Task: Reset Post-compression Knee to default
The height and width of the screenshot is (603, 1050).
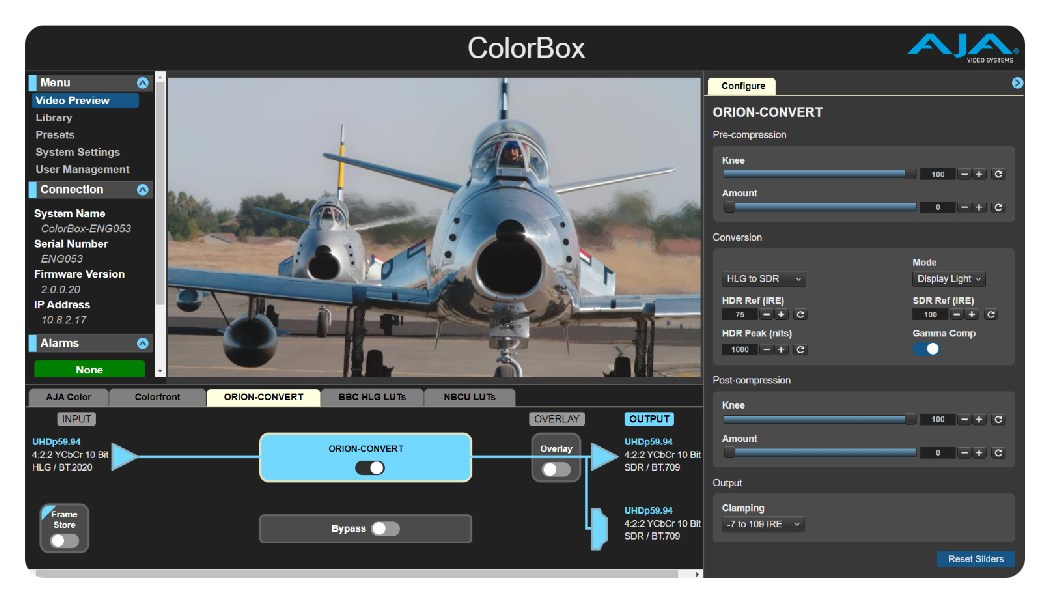Action: tap(998, 419)
